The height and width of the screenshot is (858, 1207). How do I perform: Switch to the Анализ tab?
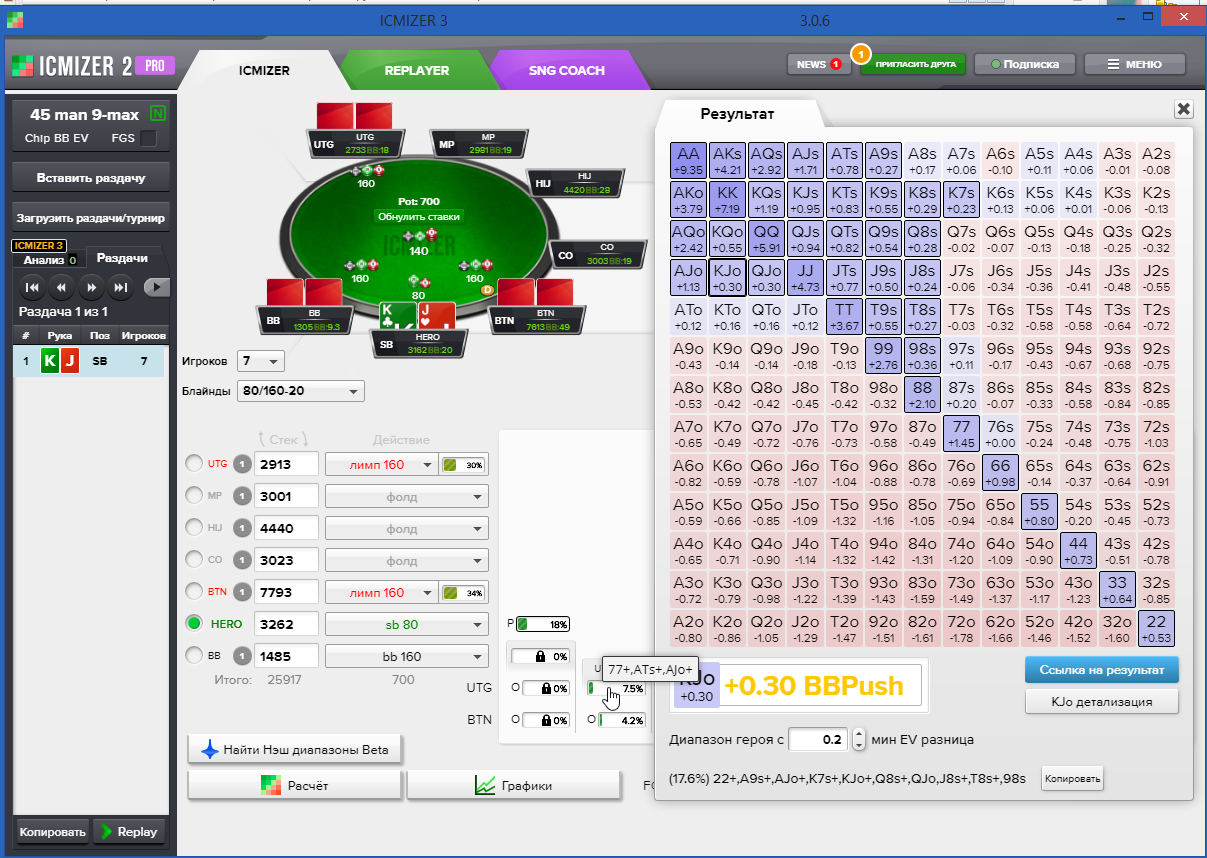[x=50, y=260]
